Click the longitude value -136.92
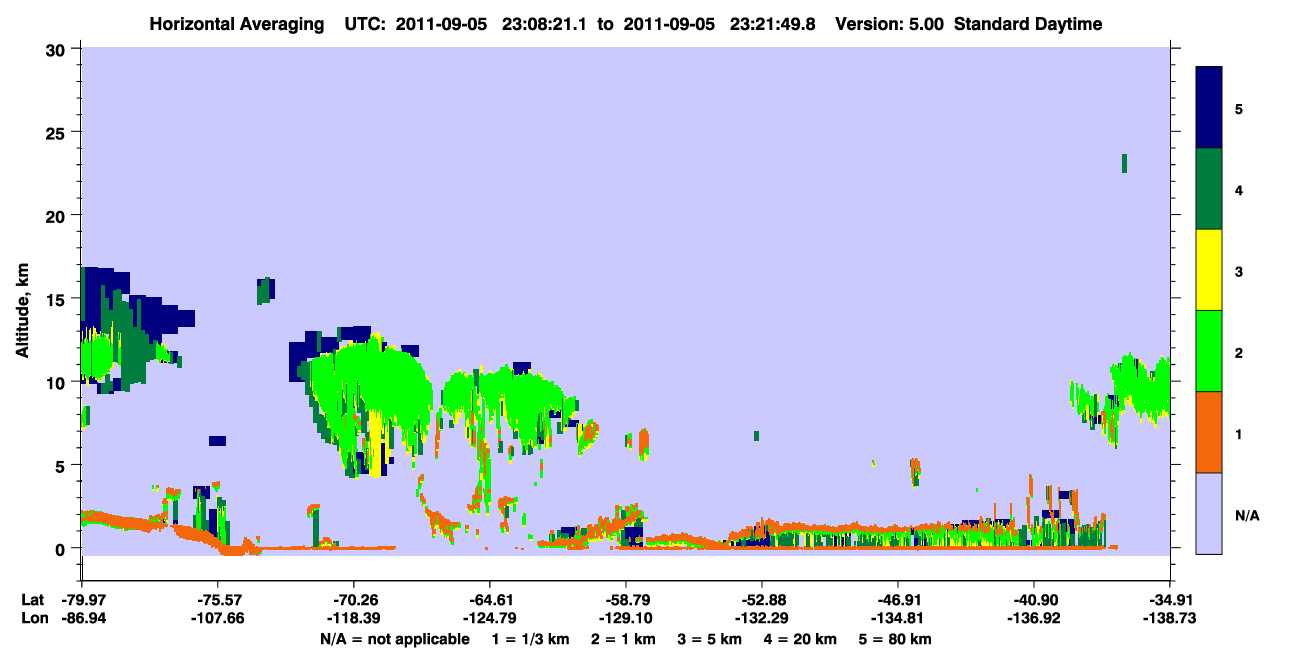Image resolution: width=1300 pixels, height=667 pixels. [1033, 619]
